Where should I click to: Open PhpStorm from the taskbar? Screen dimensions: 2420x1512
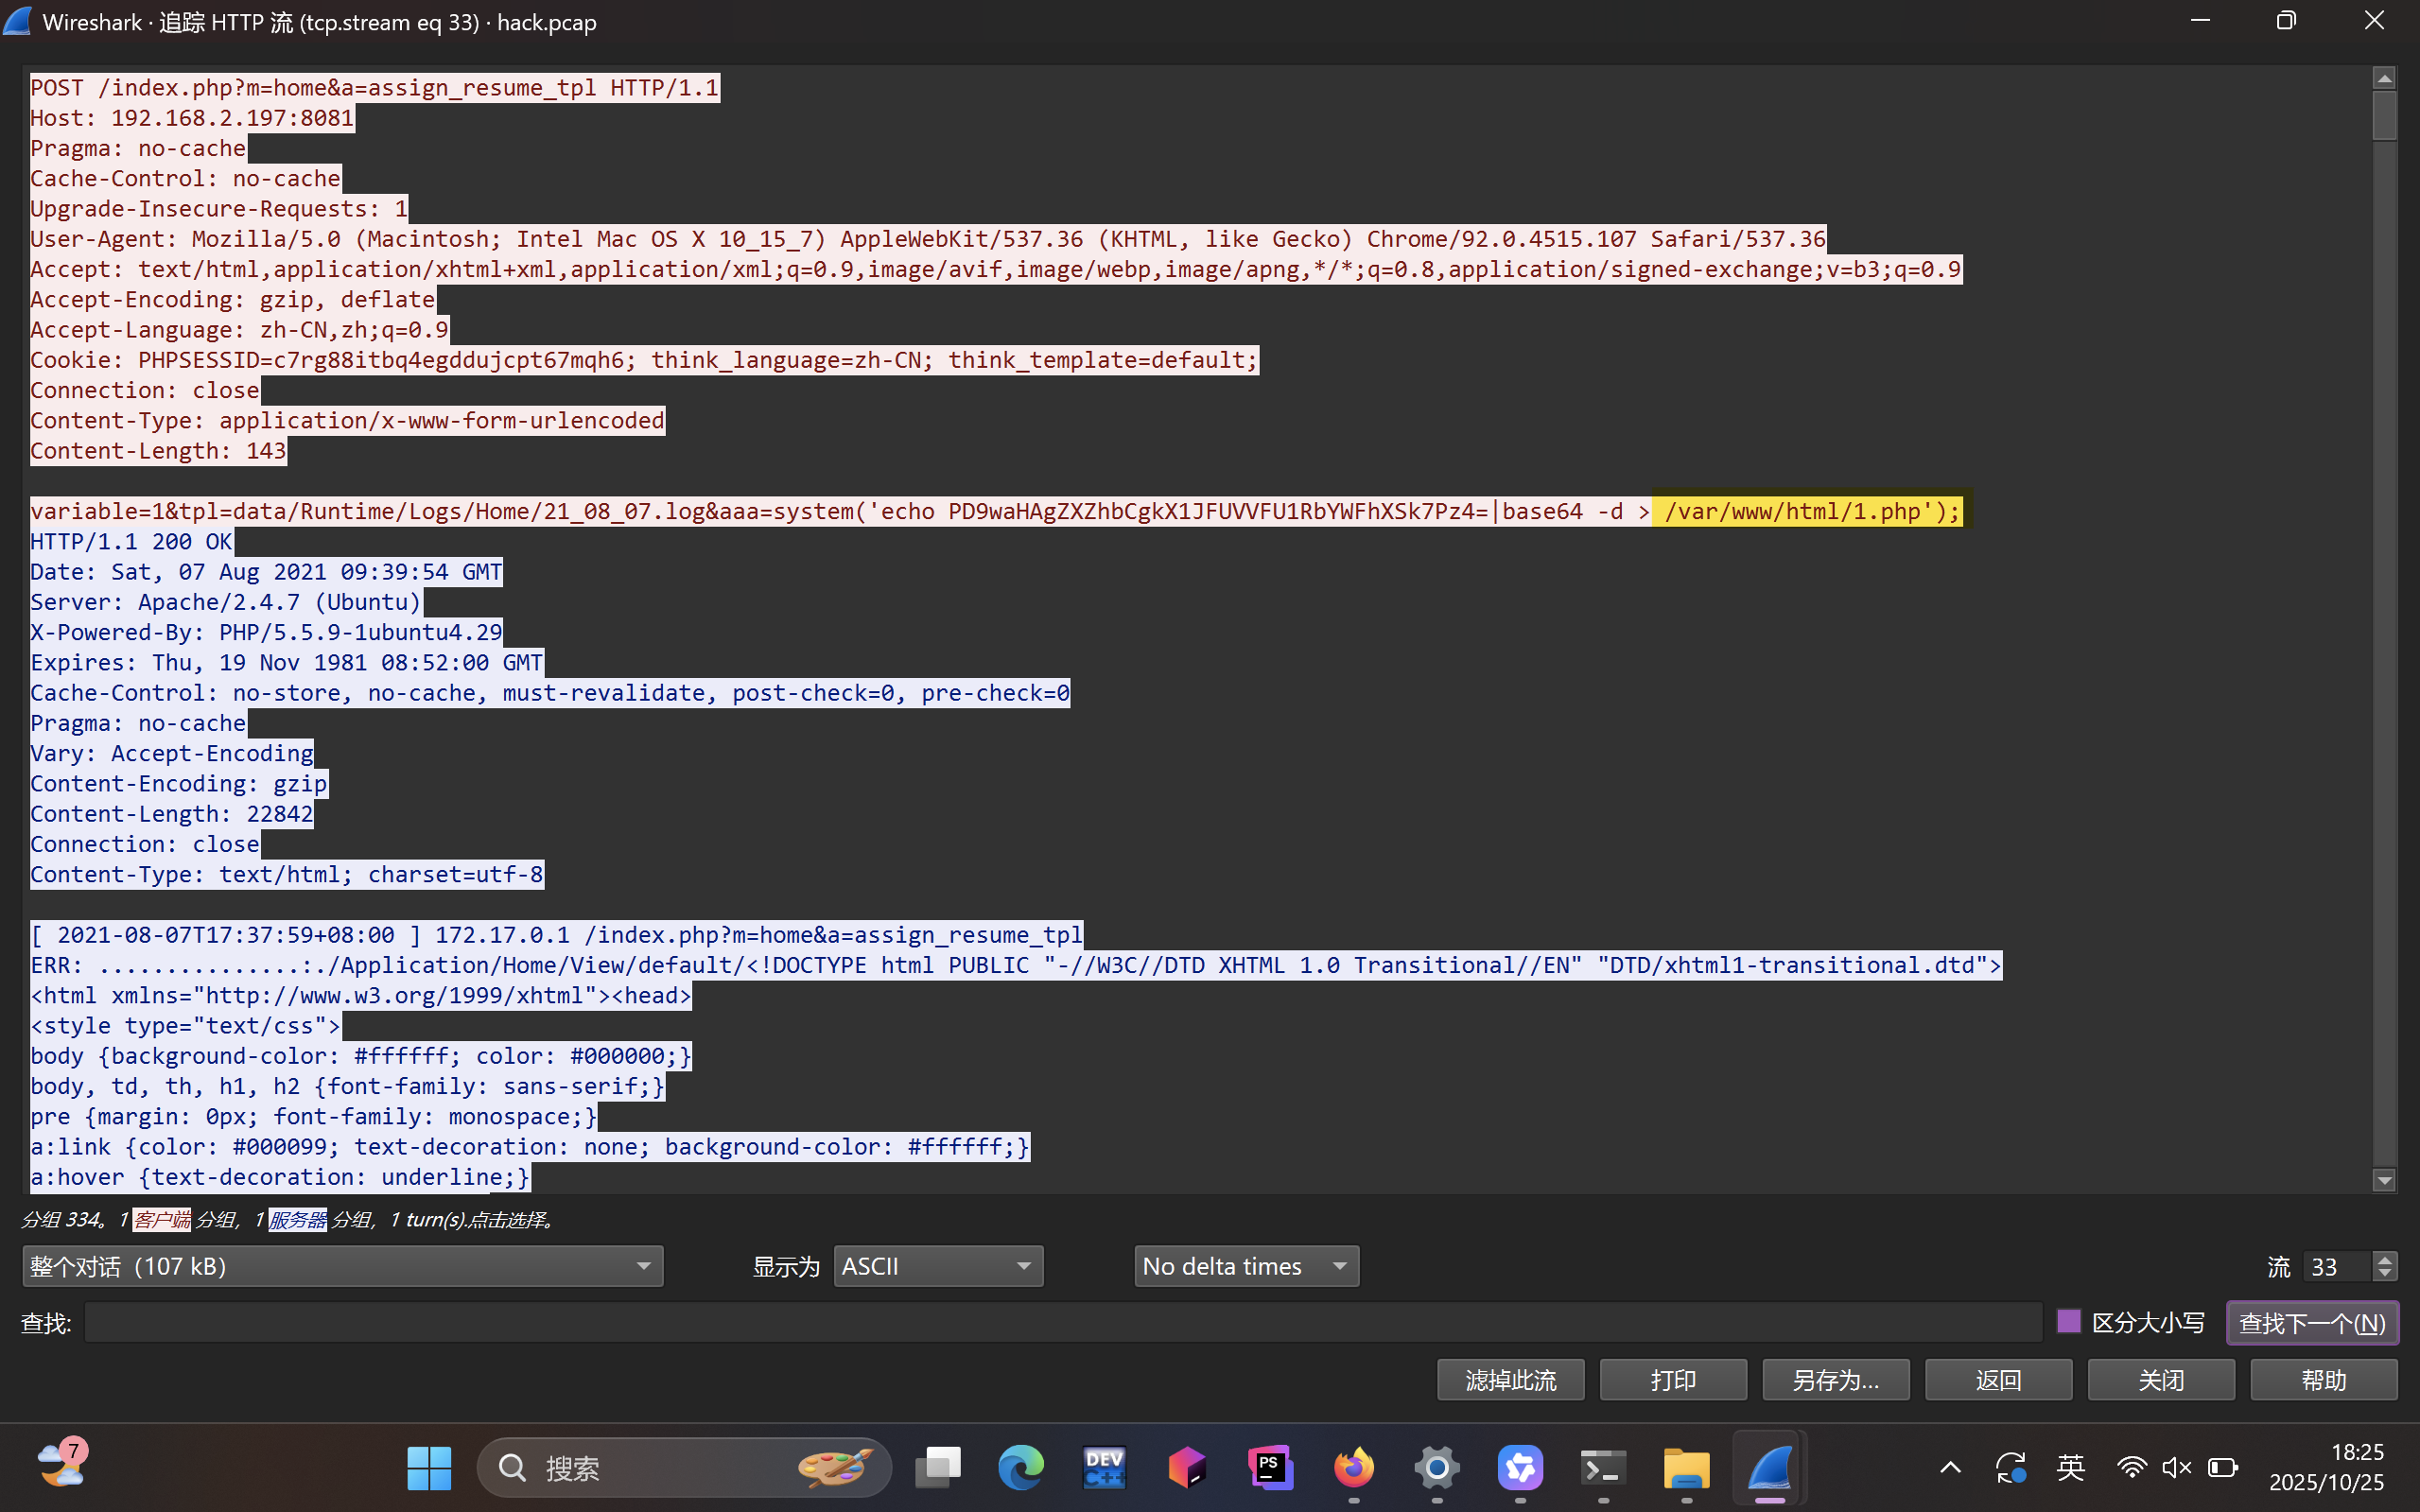1270,1468
